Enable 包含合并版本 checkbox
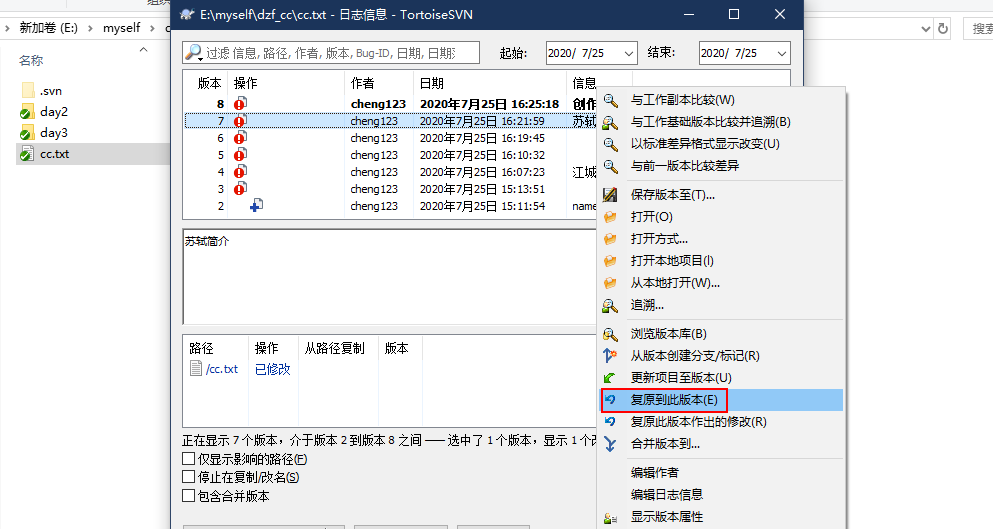The image size is (993, 529). [x=188, y=495]
